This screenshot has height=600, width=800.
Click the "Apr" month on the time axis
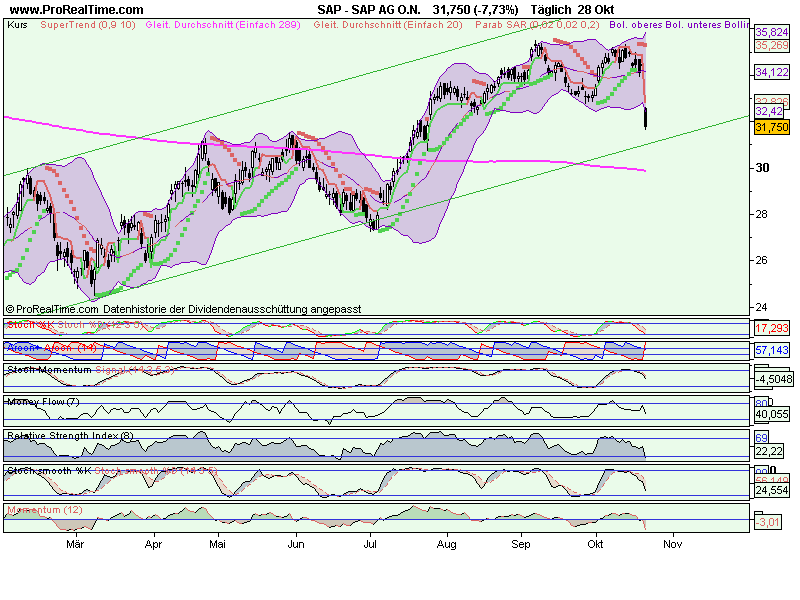pyautogui.click(x=153, y=544)
